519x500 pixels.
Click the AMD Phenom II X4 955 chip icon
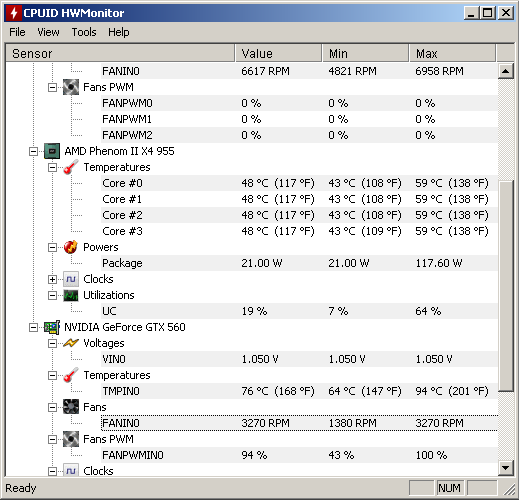pos(52,151)
